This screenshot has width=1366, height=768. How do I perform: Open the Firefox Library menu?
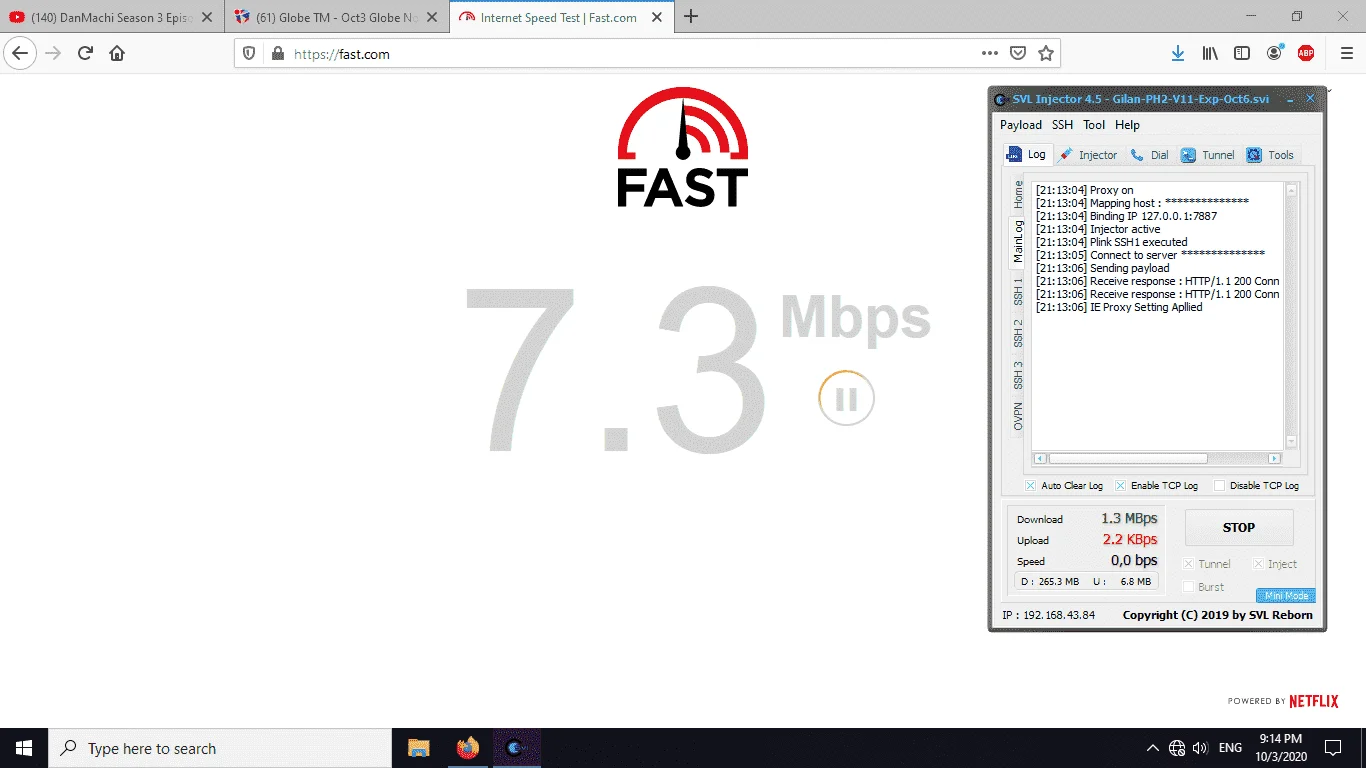pyautogui.click(x=1210, y=54)
